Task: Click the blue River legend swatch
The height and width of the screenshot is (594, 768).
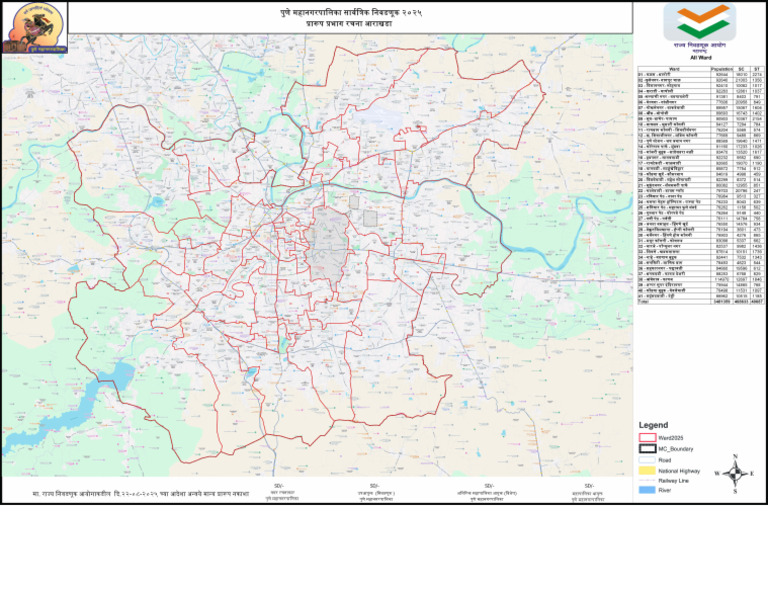Action: pos(647,490)
